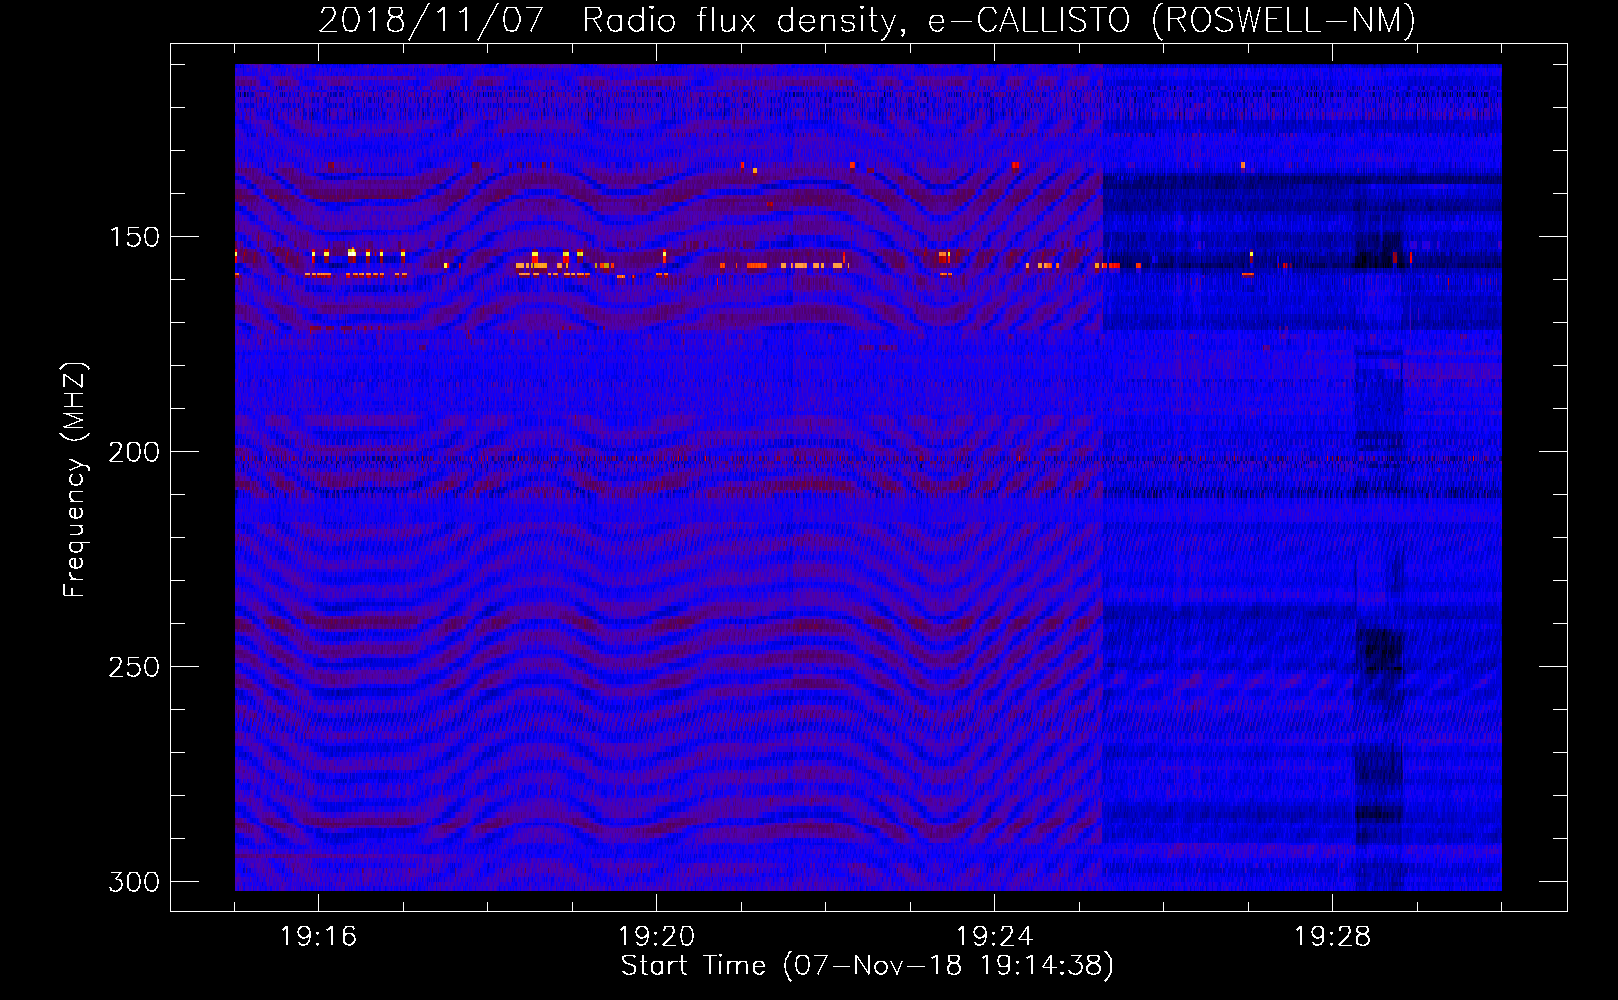This screenshot has height=1000, width=1618.
Task: Click the 19:24 time tick label
Action: pyautogui.click(x=994, y=937)
